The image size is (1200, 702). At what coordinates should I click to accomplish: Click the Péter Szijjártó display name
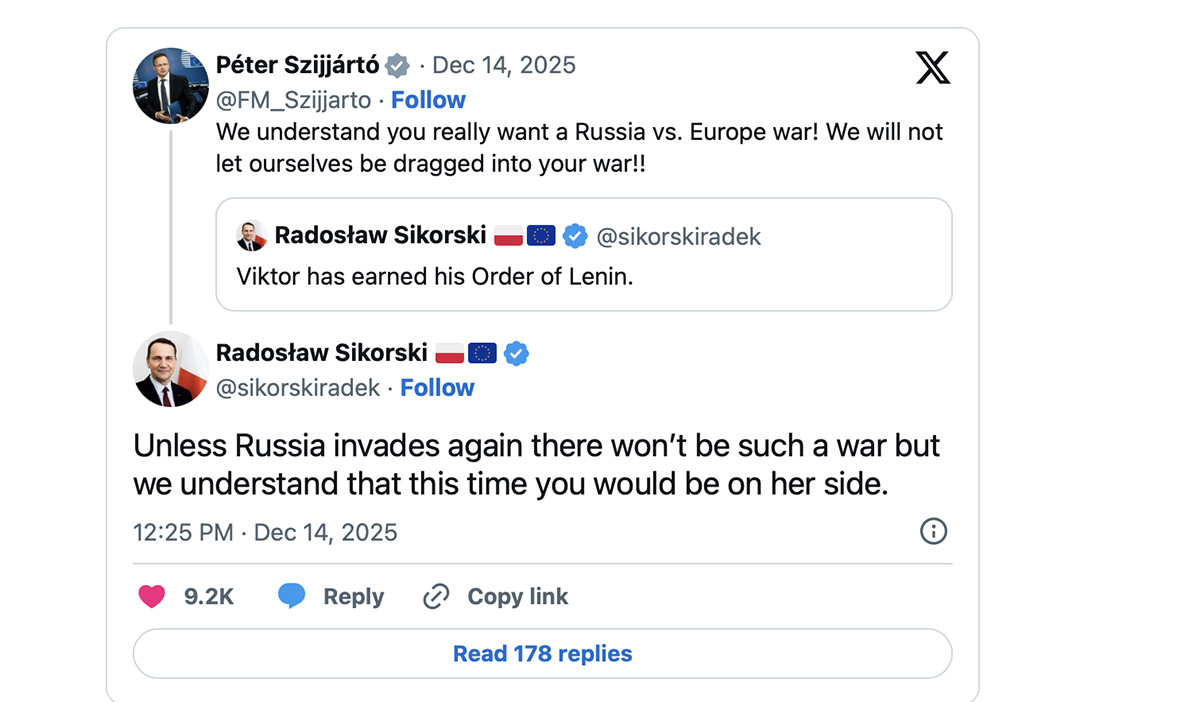(x=297, y=66)
